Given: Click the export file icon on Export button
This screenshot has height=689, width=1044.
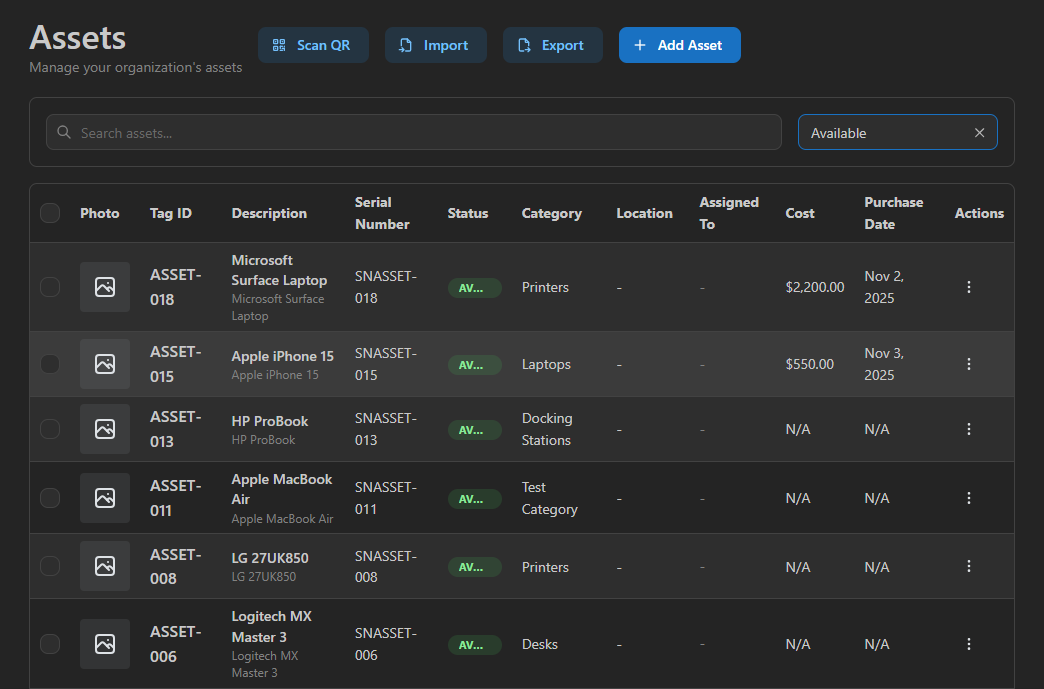Looking at the screenshot, I should point(523,44).
